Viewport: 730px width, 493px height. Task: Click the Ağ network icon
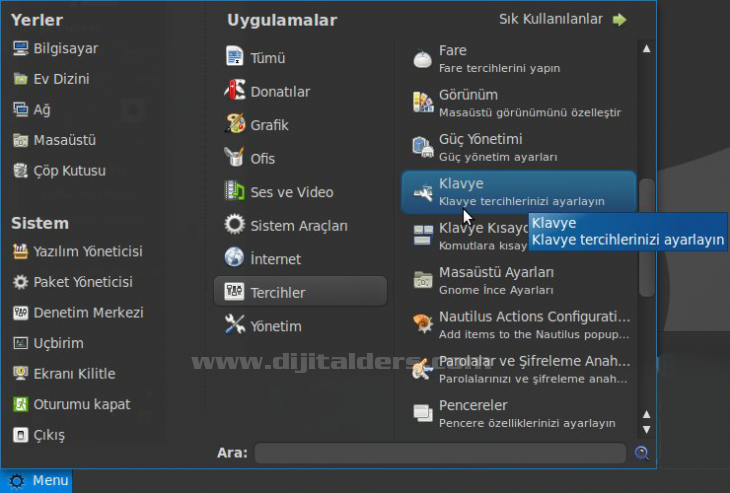coord(20,109)
